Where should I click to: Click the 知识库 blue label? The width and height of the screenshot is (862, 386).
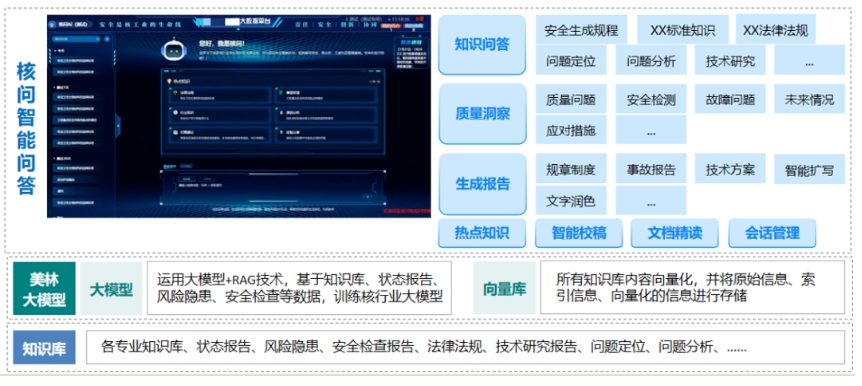coord(45,348)
